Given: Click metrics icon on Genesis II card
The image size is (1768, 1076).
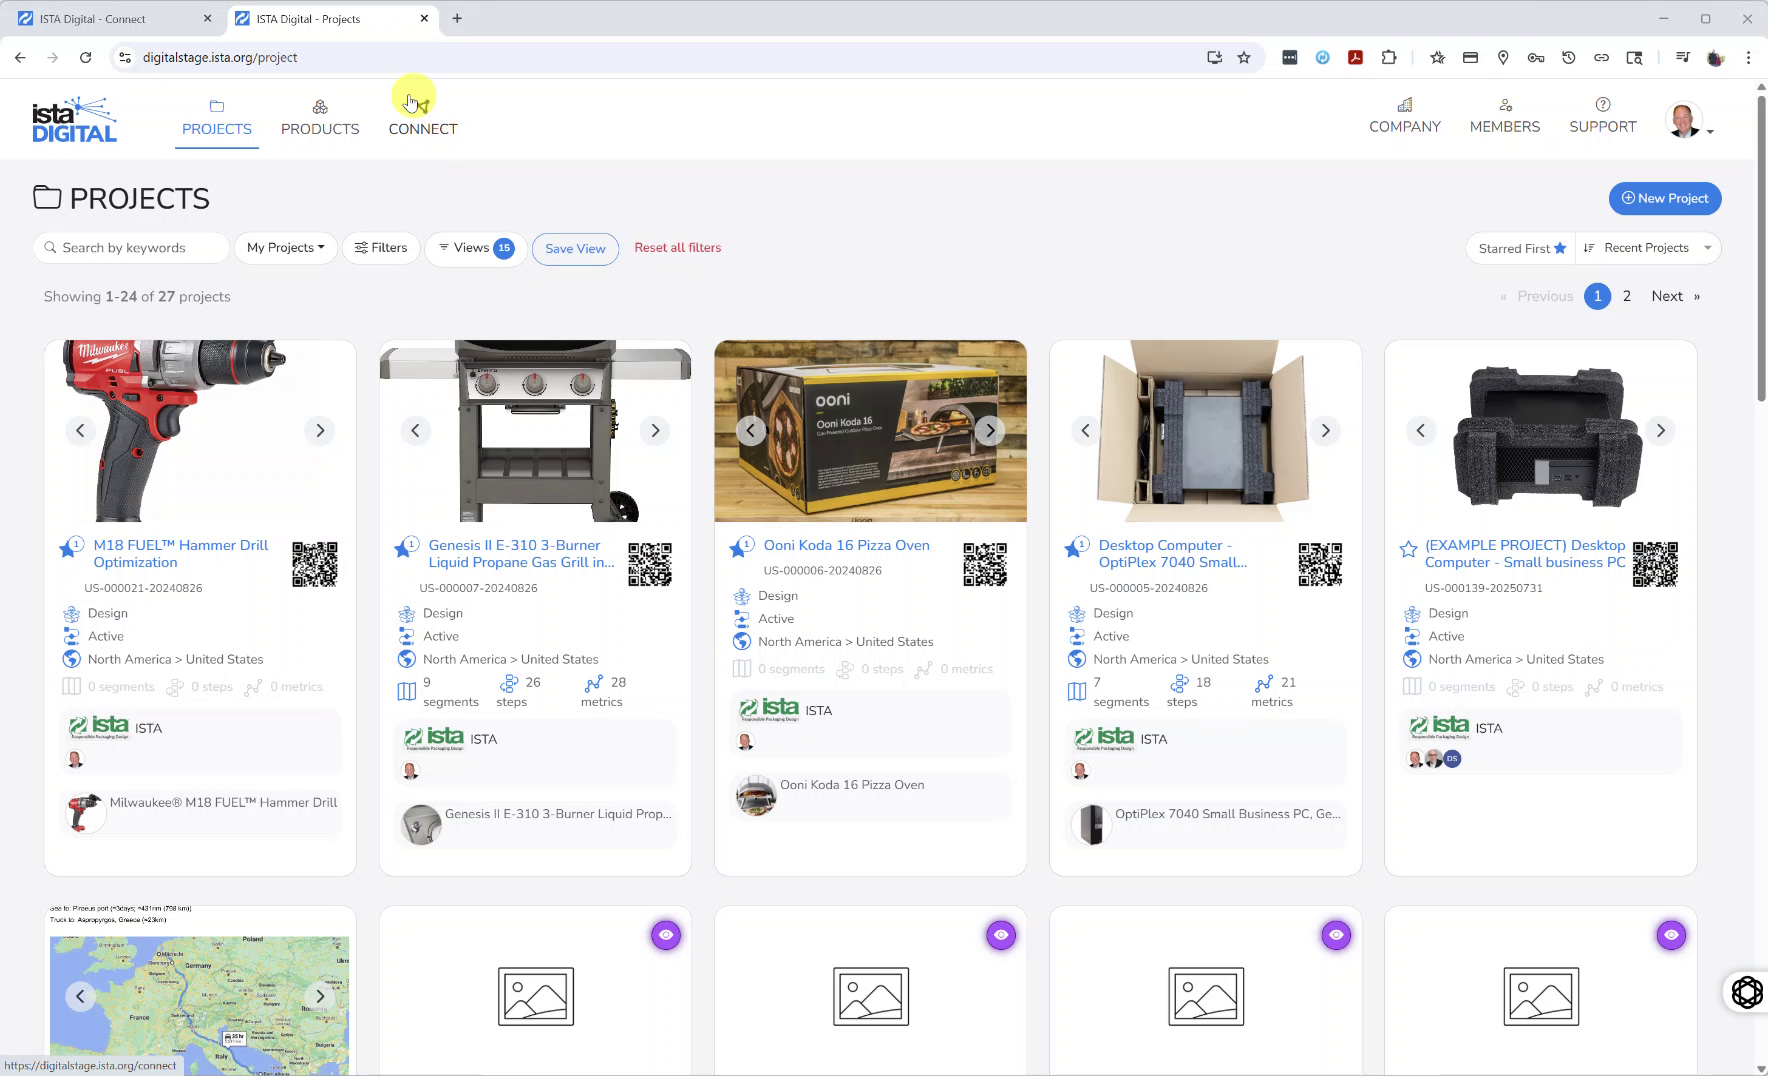Looking at the screenshot, I should point(593,683).
